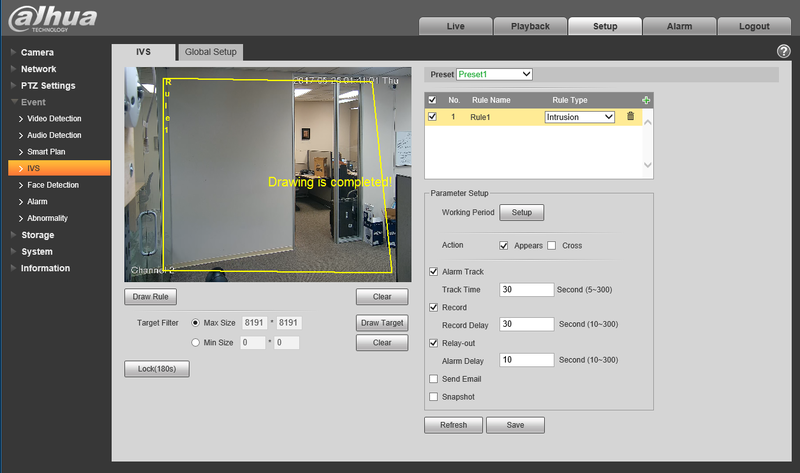Uncheck the Alarm Track checkbox
The width and height of the screenshot is (800, 473).
point(433,271)
